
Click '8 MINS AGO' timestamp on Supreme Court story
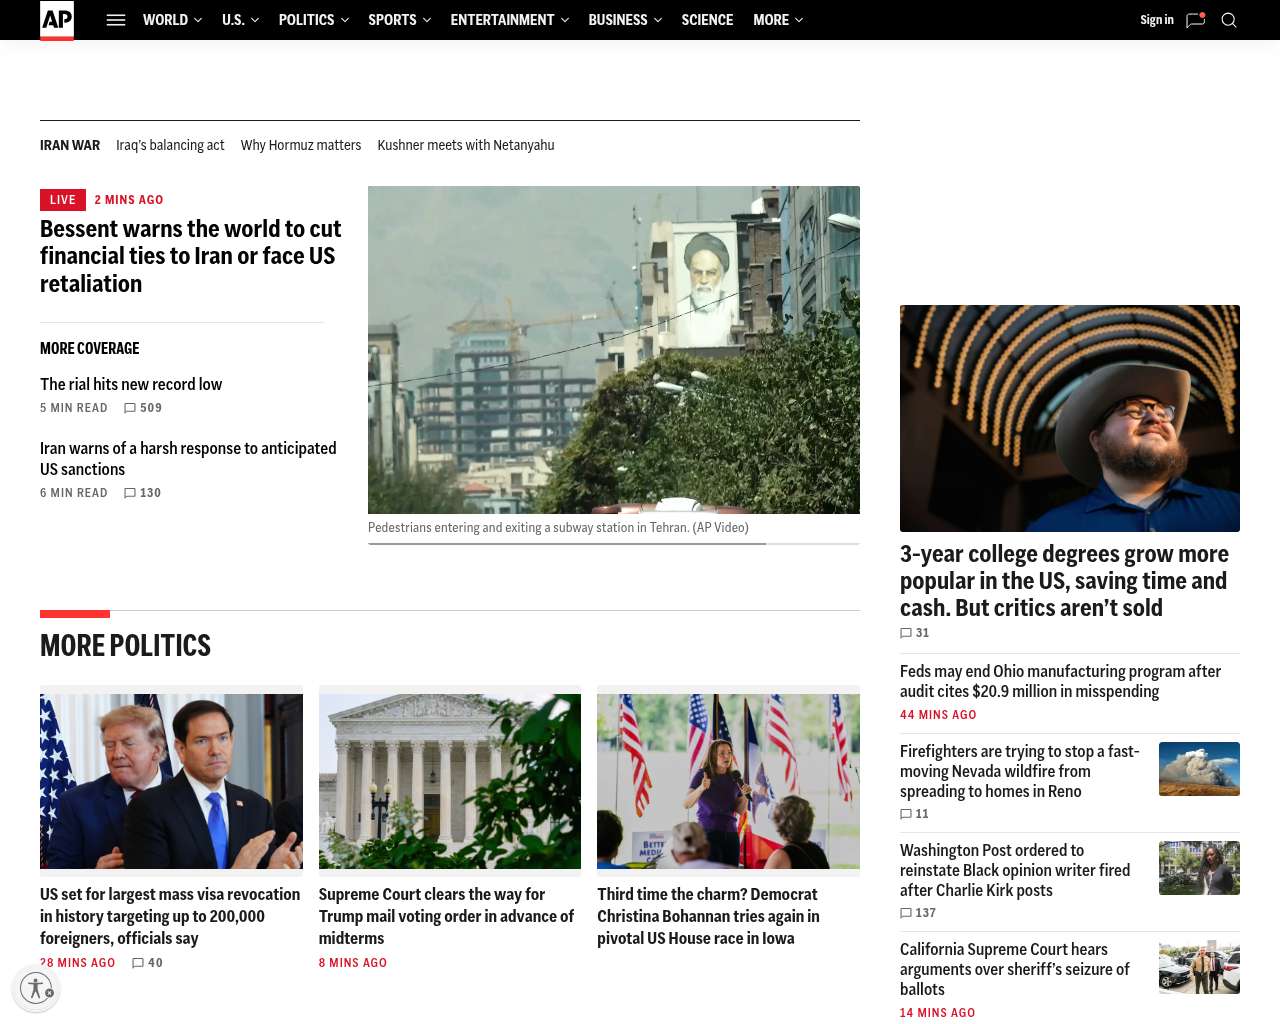[x=353, y=963]
